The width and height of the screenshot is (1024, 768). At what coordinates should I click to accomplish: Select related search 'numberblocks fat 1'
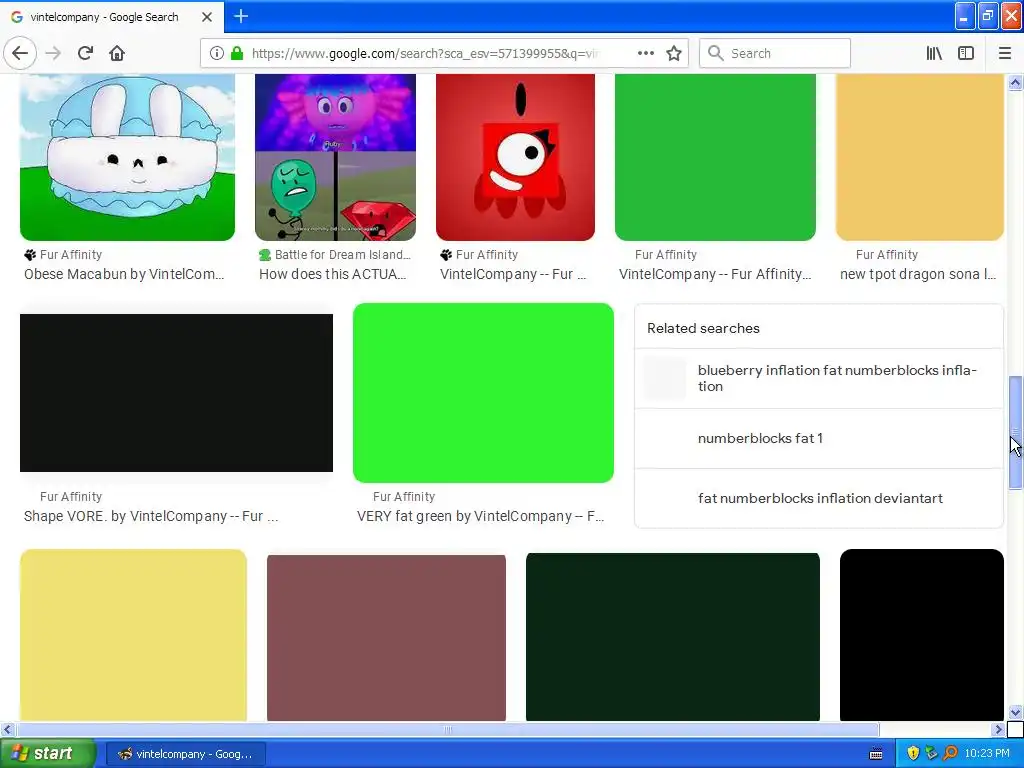tap(819, 438)
